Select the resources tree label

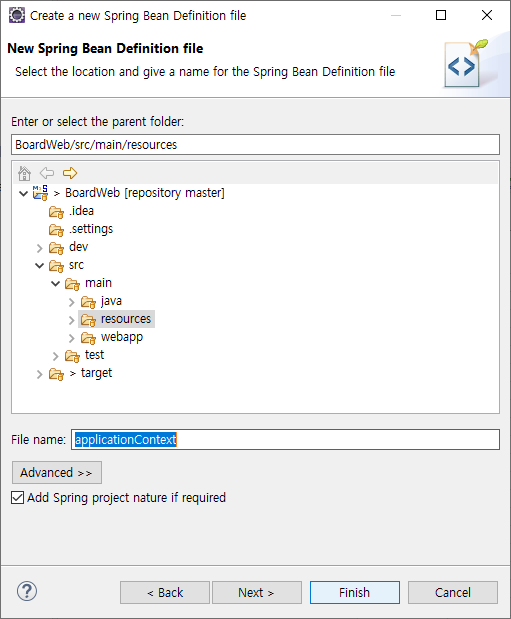(126, 319)
